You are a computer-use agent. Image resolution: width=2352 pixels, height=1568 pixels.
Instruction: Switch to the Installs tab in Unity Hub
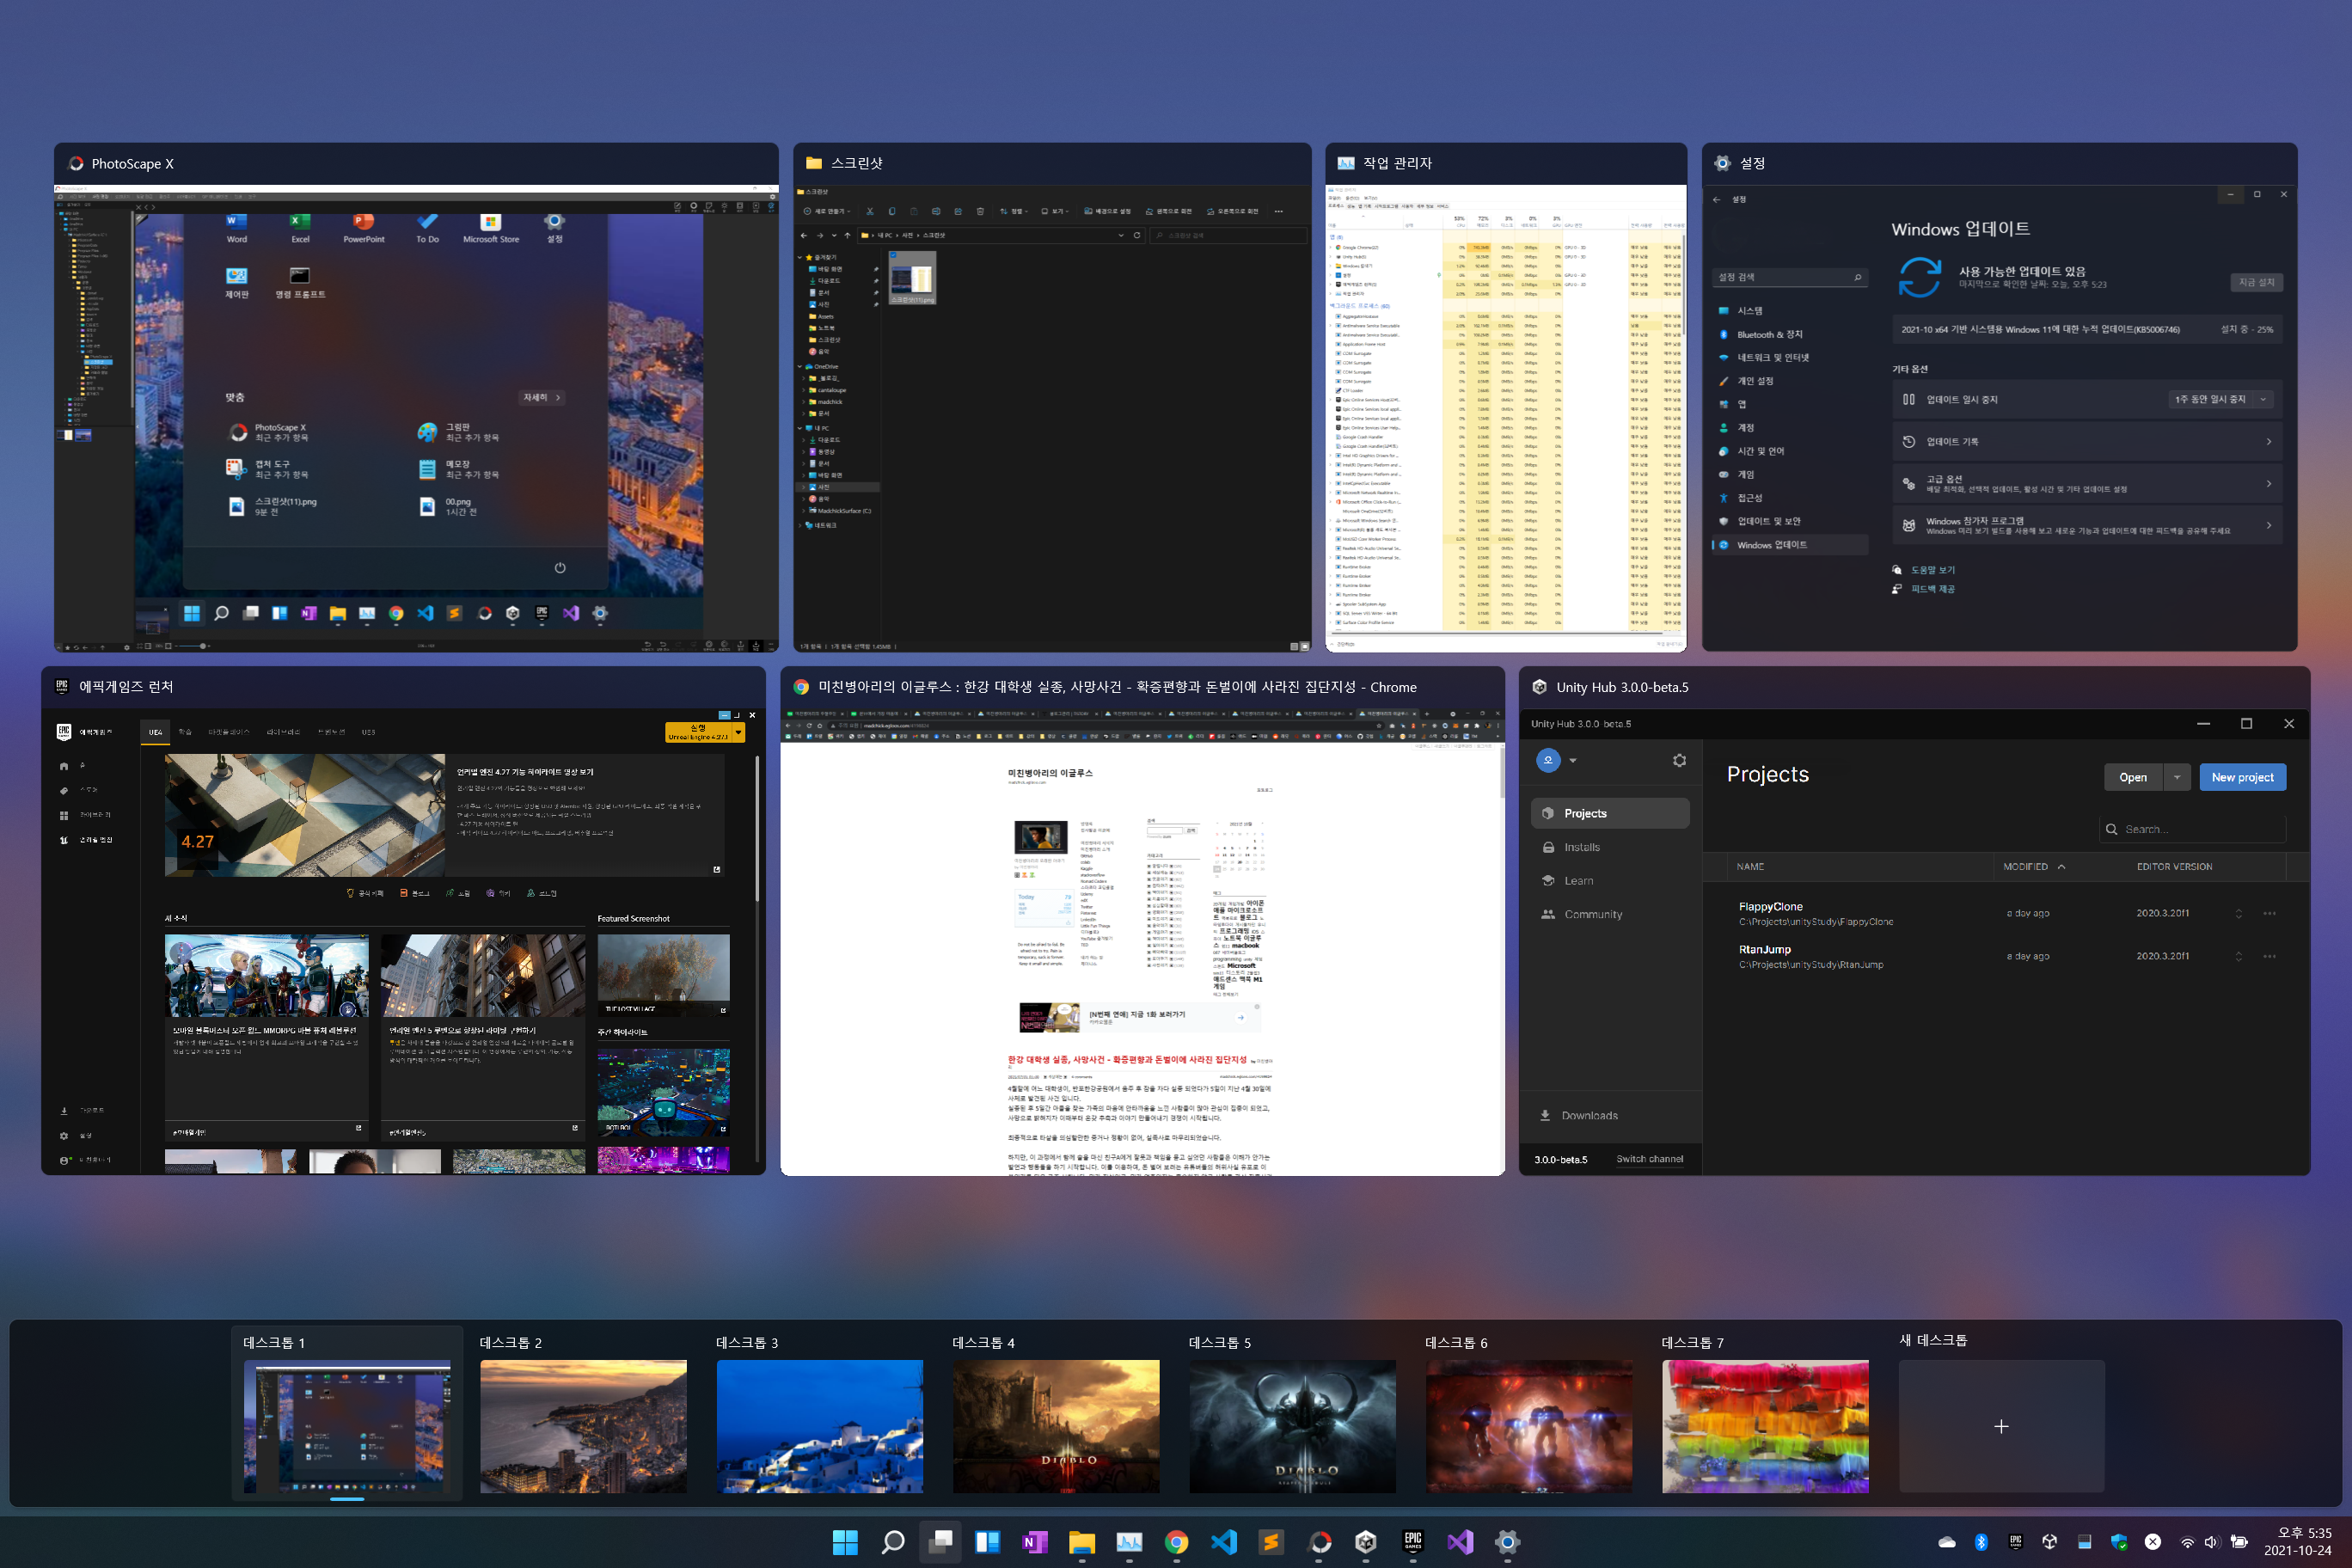[x=1582, y=847]
